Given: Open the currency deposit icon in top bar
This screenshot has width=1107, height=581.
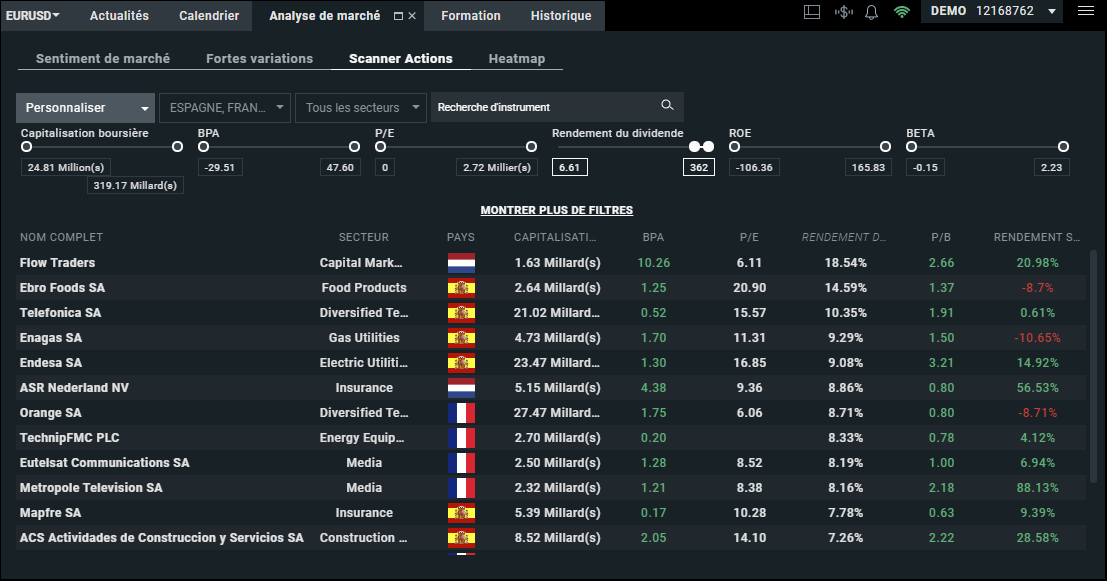Looking at the screenshot, I should (844, 12).
